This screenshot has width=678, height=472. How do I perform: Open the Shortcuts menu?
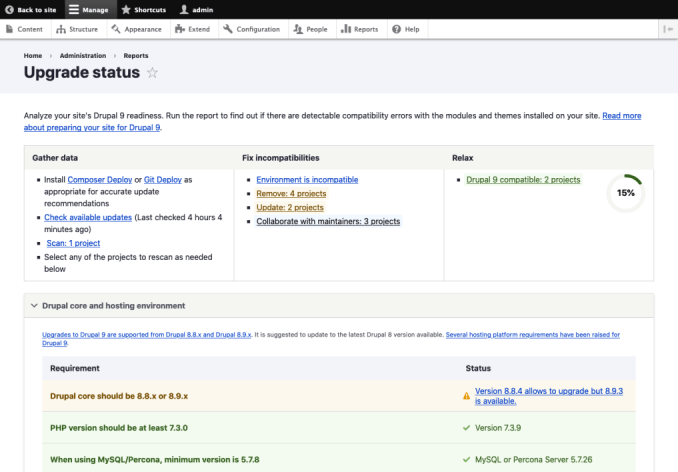point(143,9)
